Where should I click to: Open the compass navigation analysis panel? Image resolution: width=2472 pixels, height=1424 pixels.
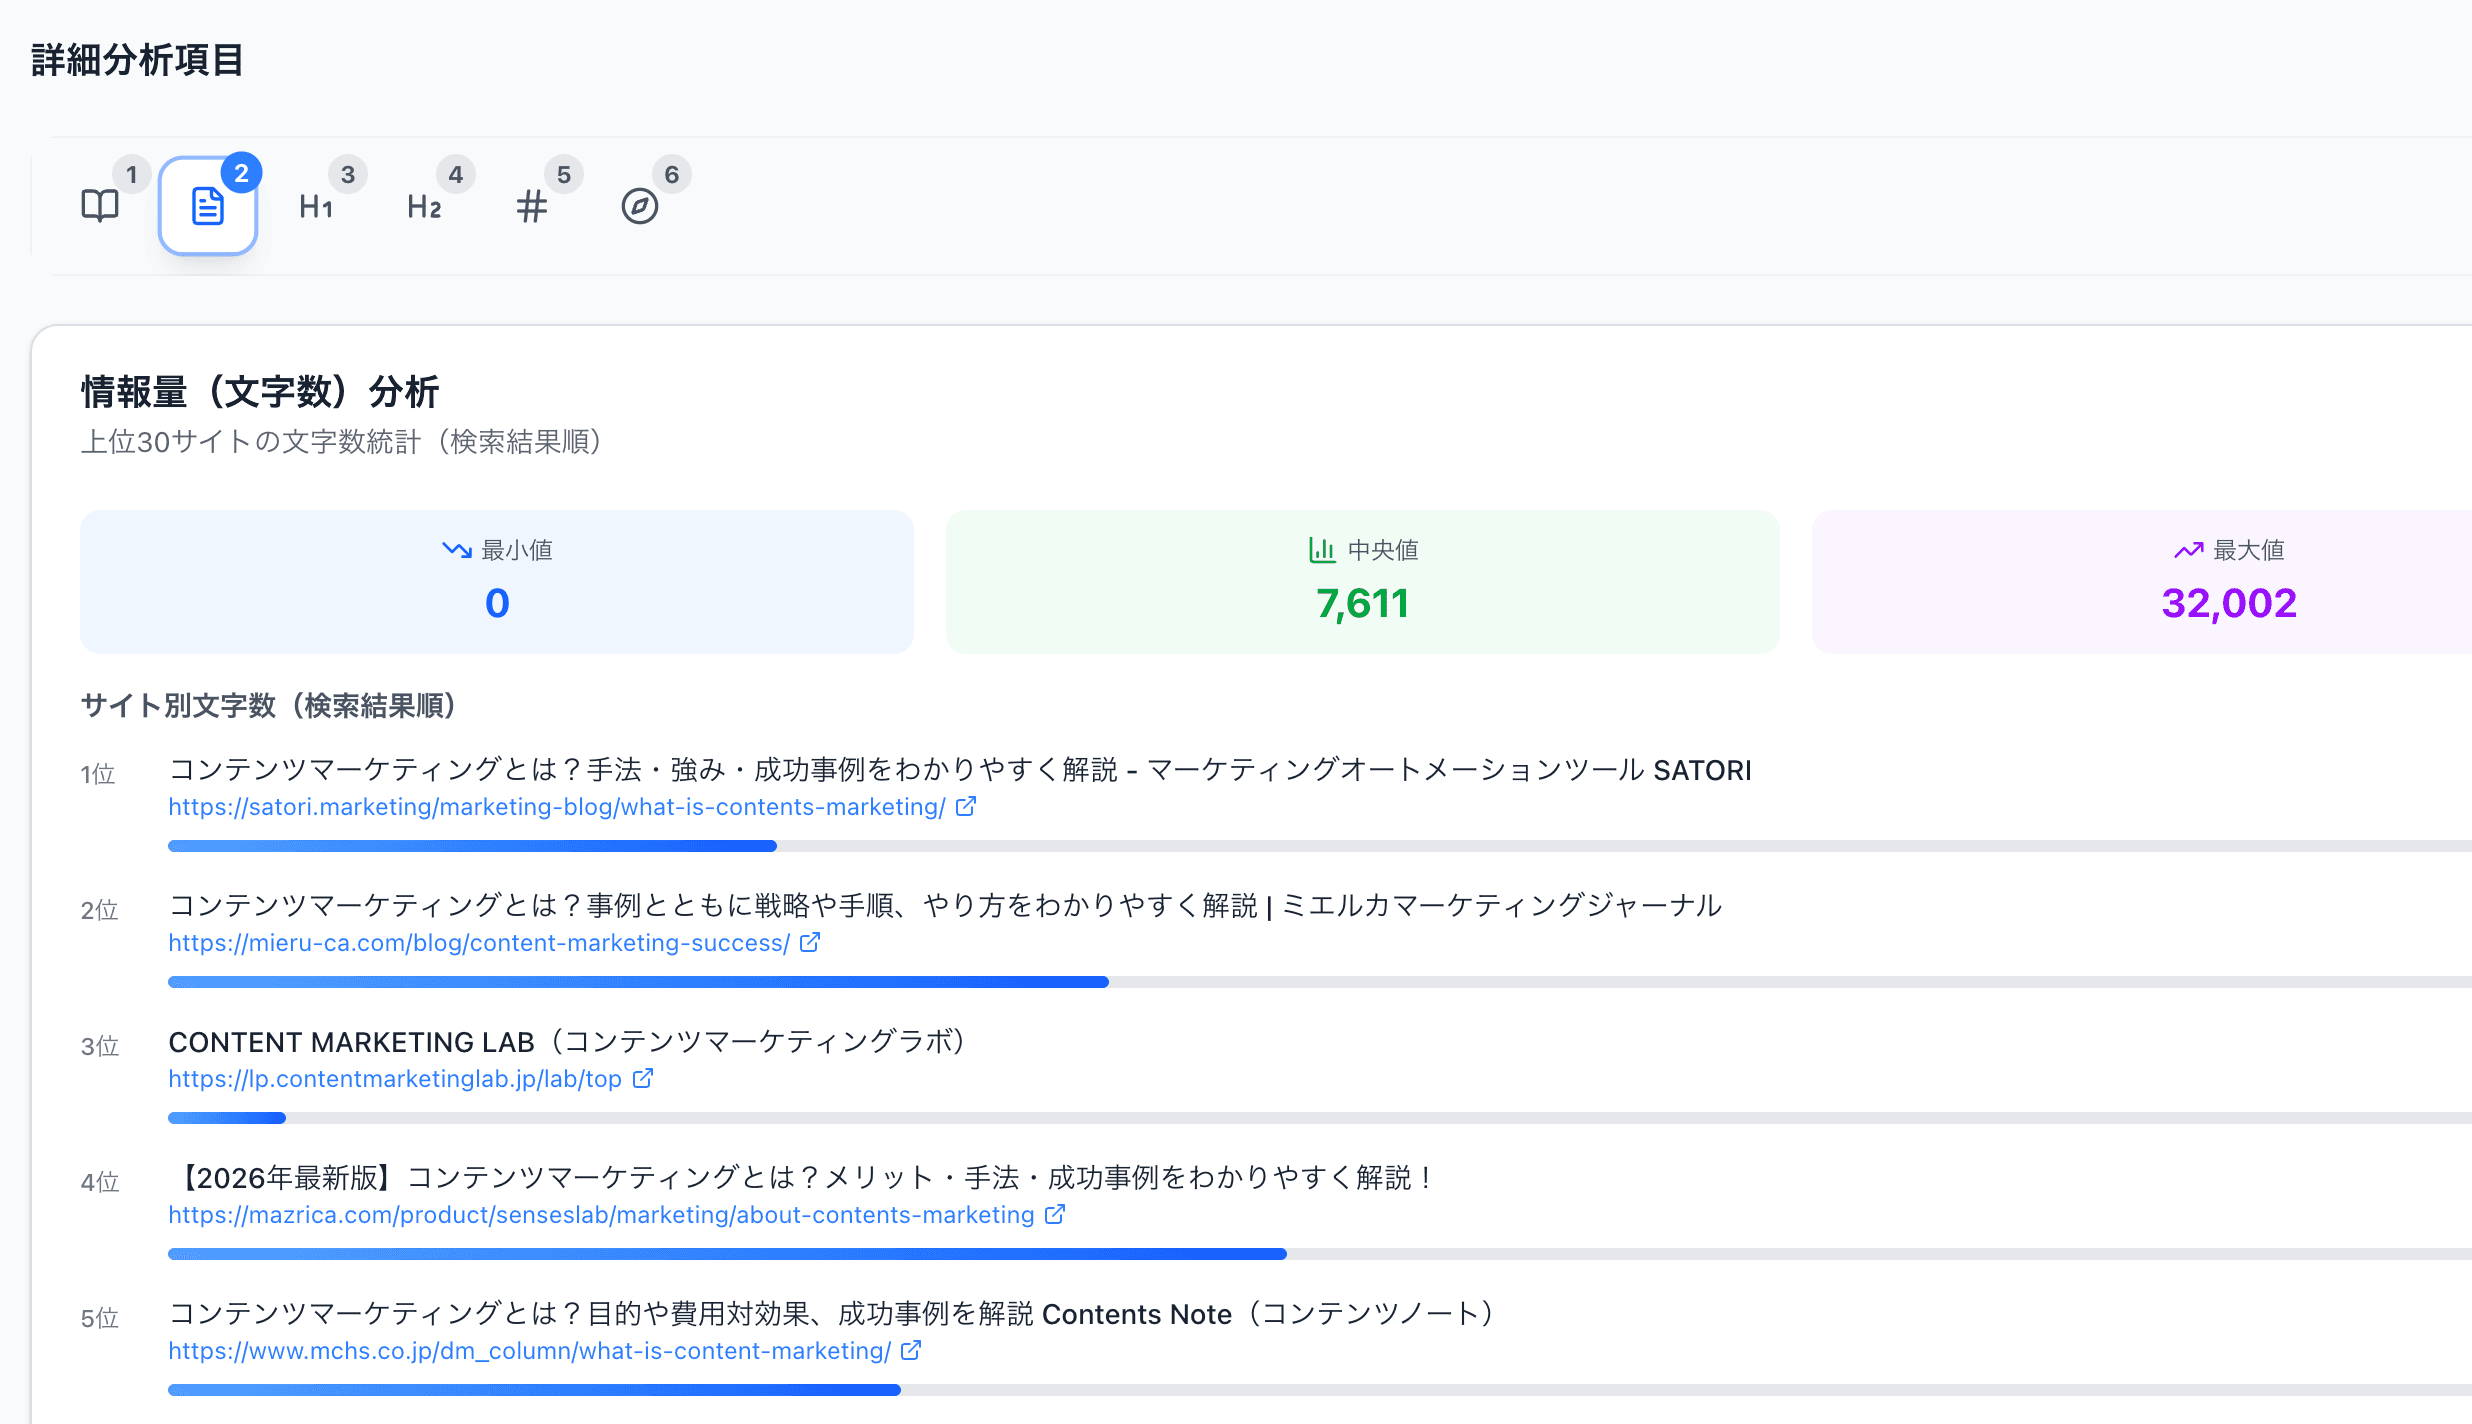pos(641,206)
